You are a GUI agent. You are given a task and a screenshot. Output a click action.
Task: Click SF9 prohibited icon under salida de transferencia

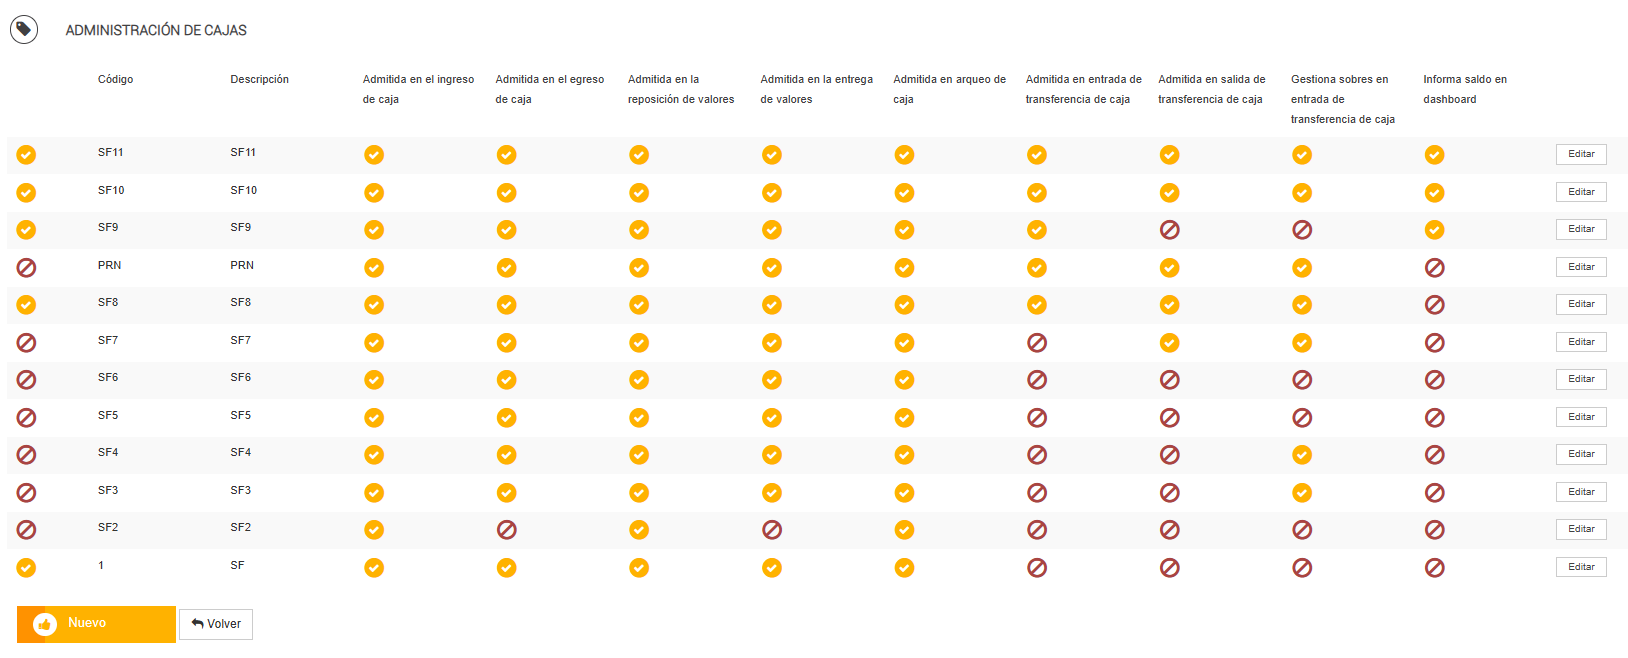(1169, 230)
